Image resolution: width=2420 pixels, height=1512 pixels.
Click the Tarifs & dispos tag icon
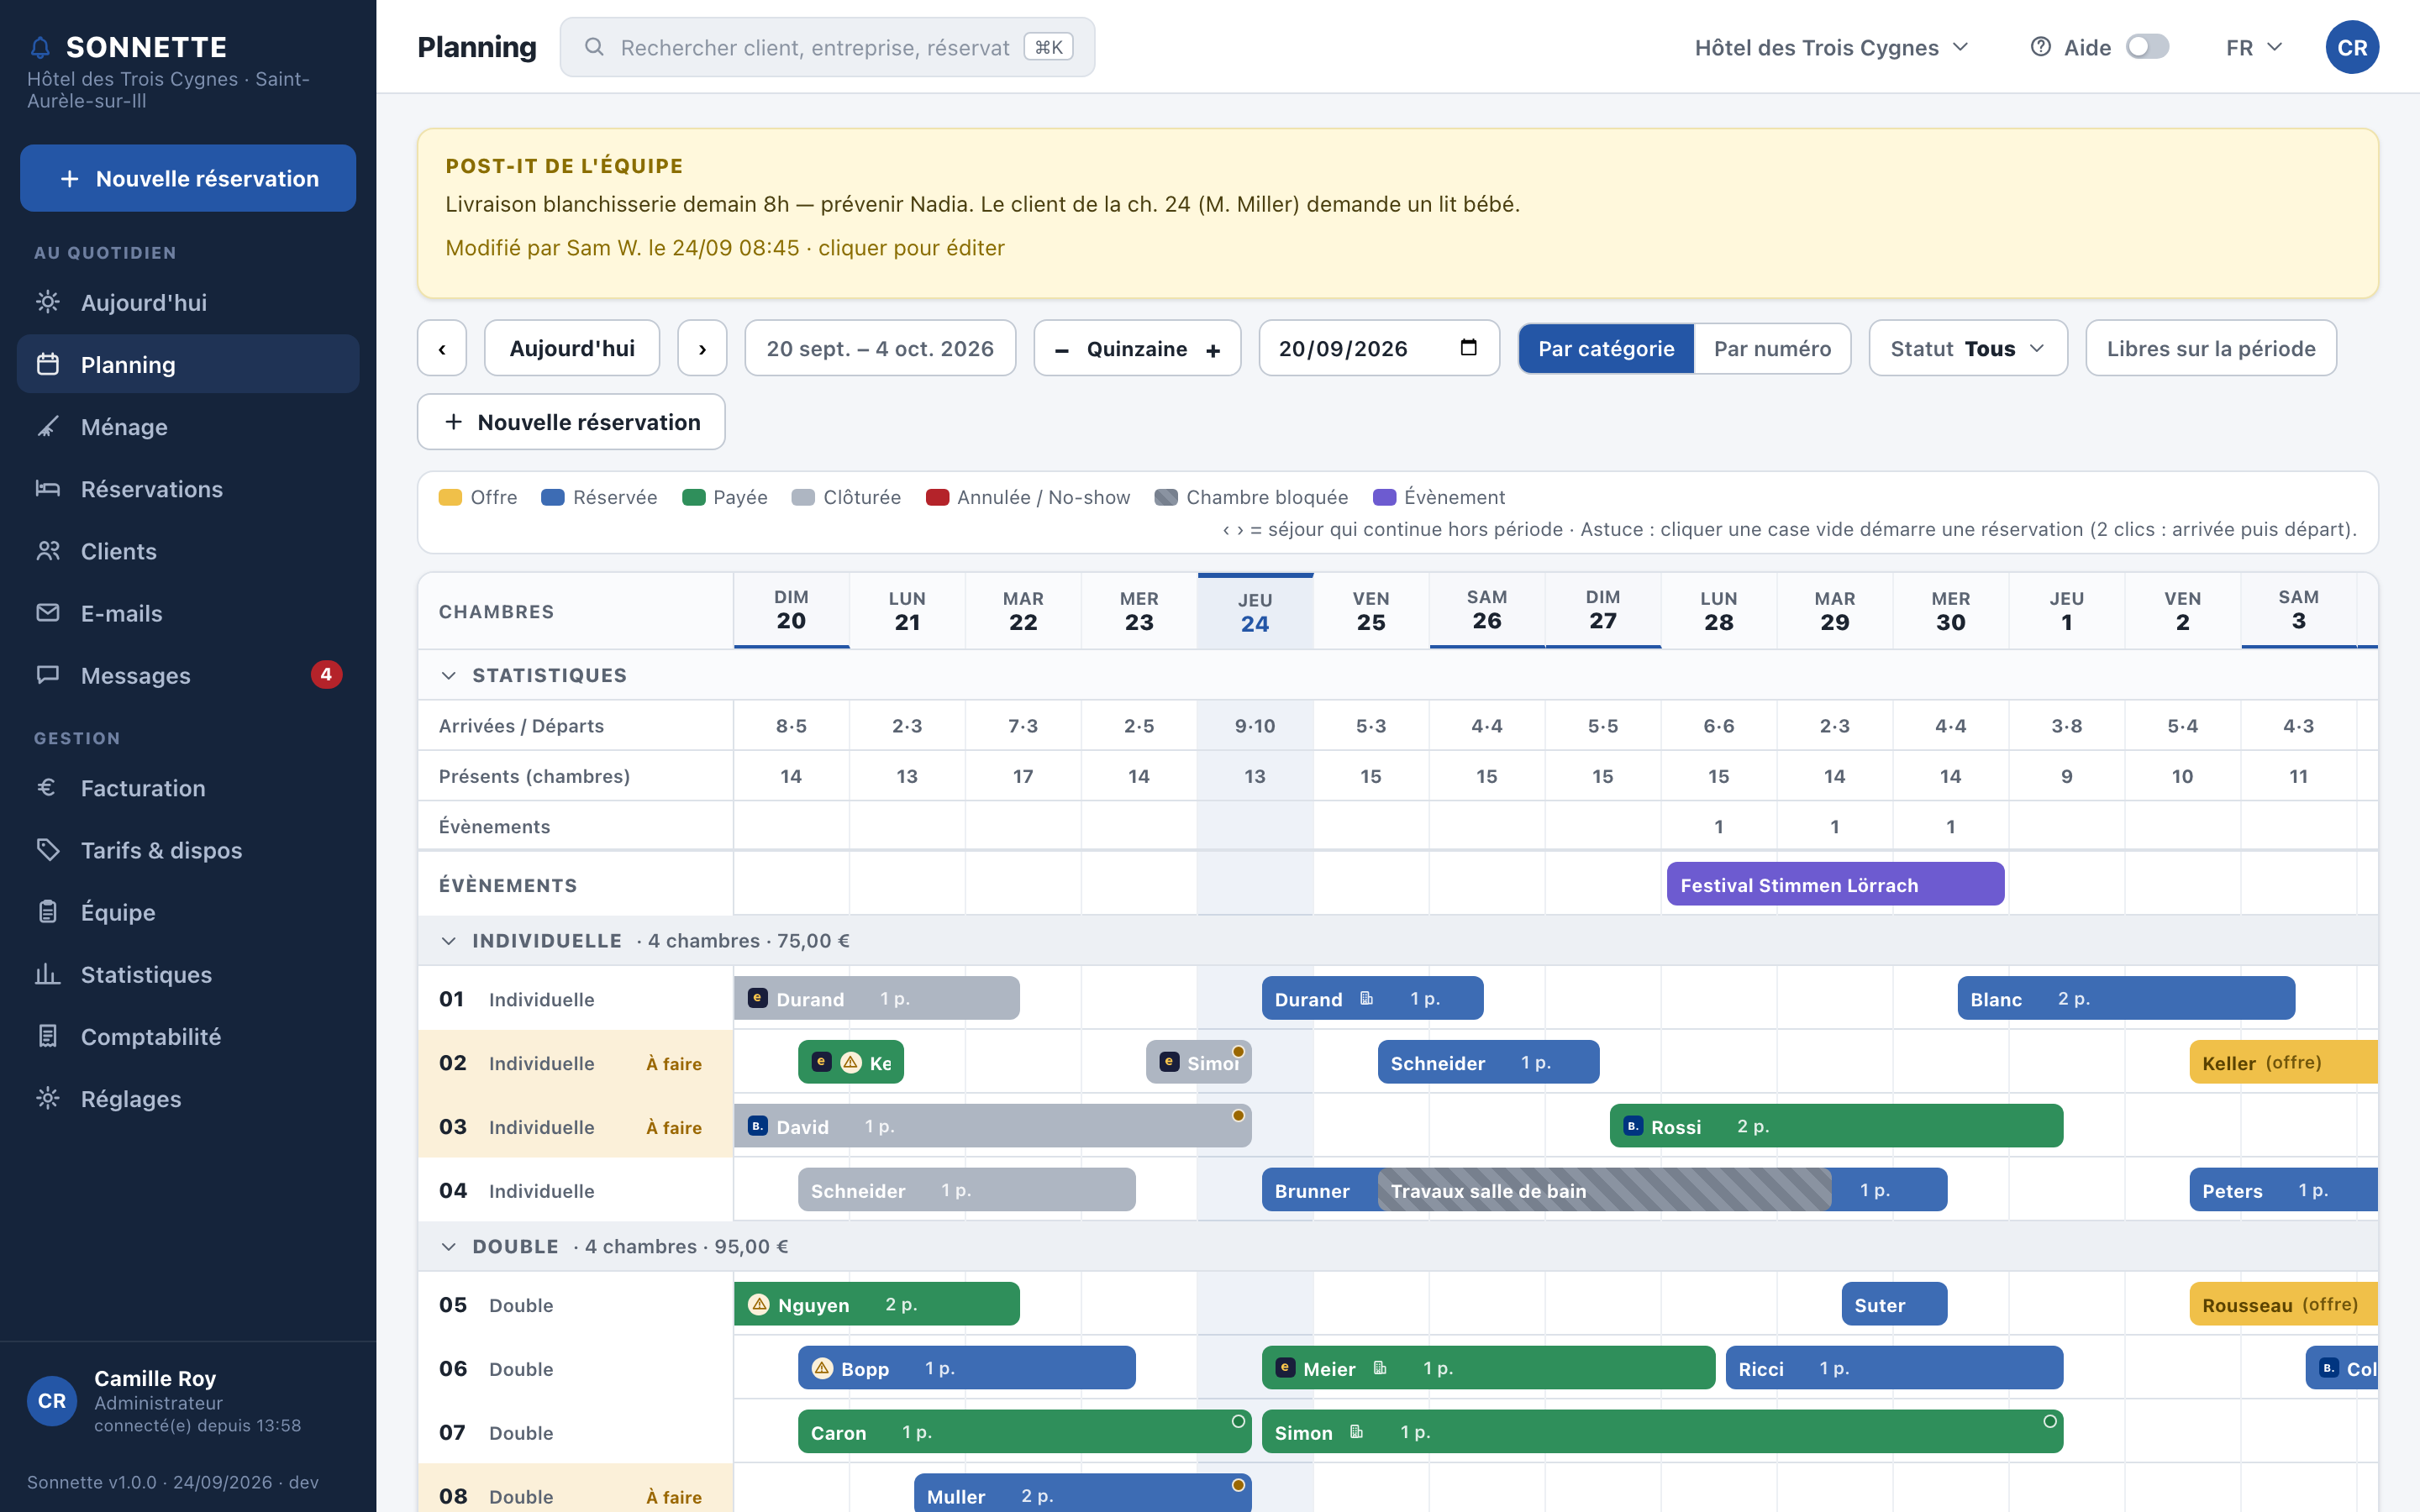(x=47, y=849)
